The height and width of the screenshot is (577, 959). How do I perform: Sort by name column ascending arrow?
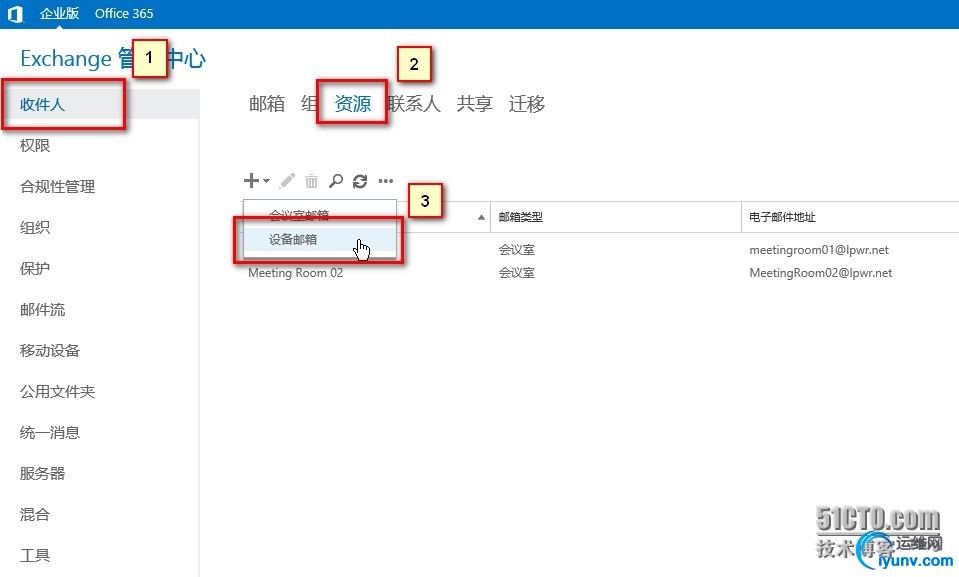point(481,217)
